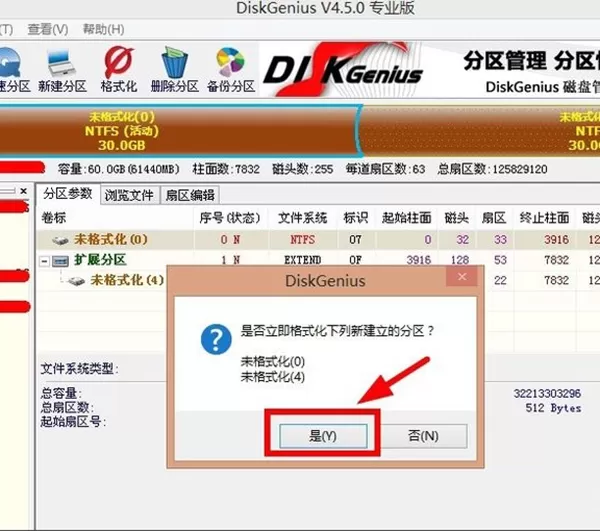This screenshot has width=600, height=531.
Task: Click the 标识 column header
Action: [x=355, y=218]
